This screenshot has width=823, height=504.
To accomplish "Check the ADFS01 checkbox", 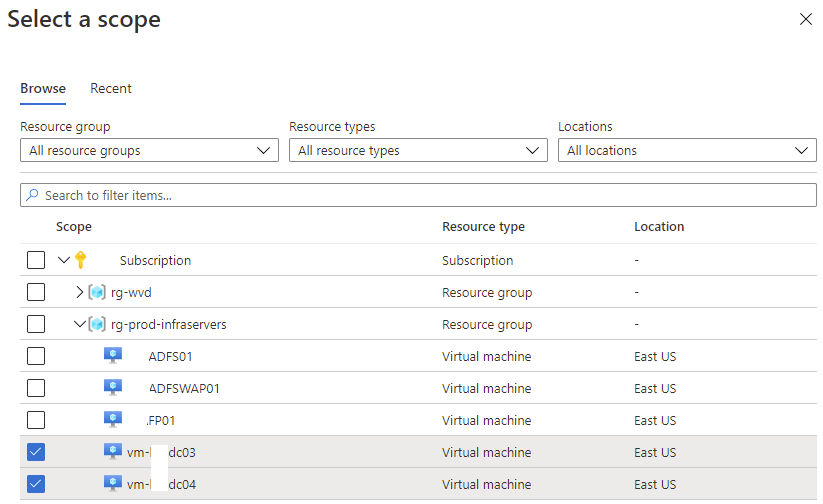I will coord(36,356).
